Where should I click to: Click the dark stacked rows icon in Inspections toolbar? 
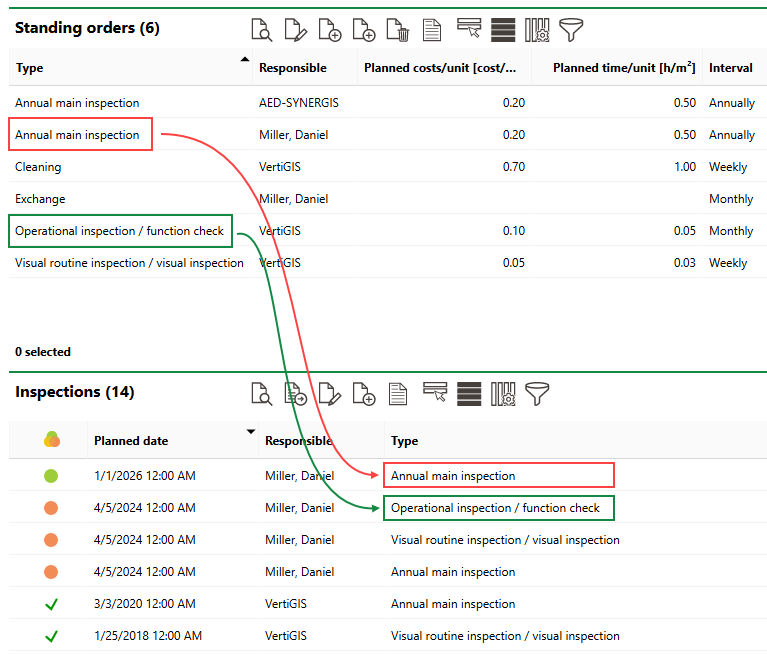pos(469,394)
